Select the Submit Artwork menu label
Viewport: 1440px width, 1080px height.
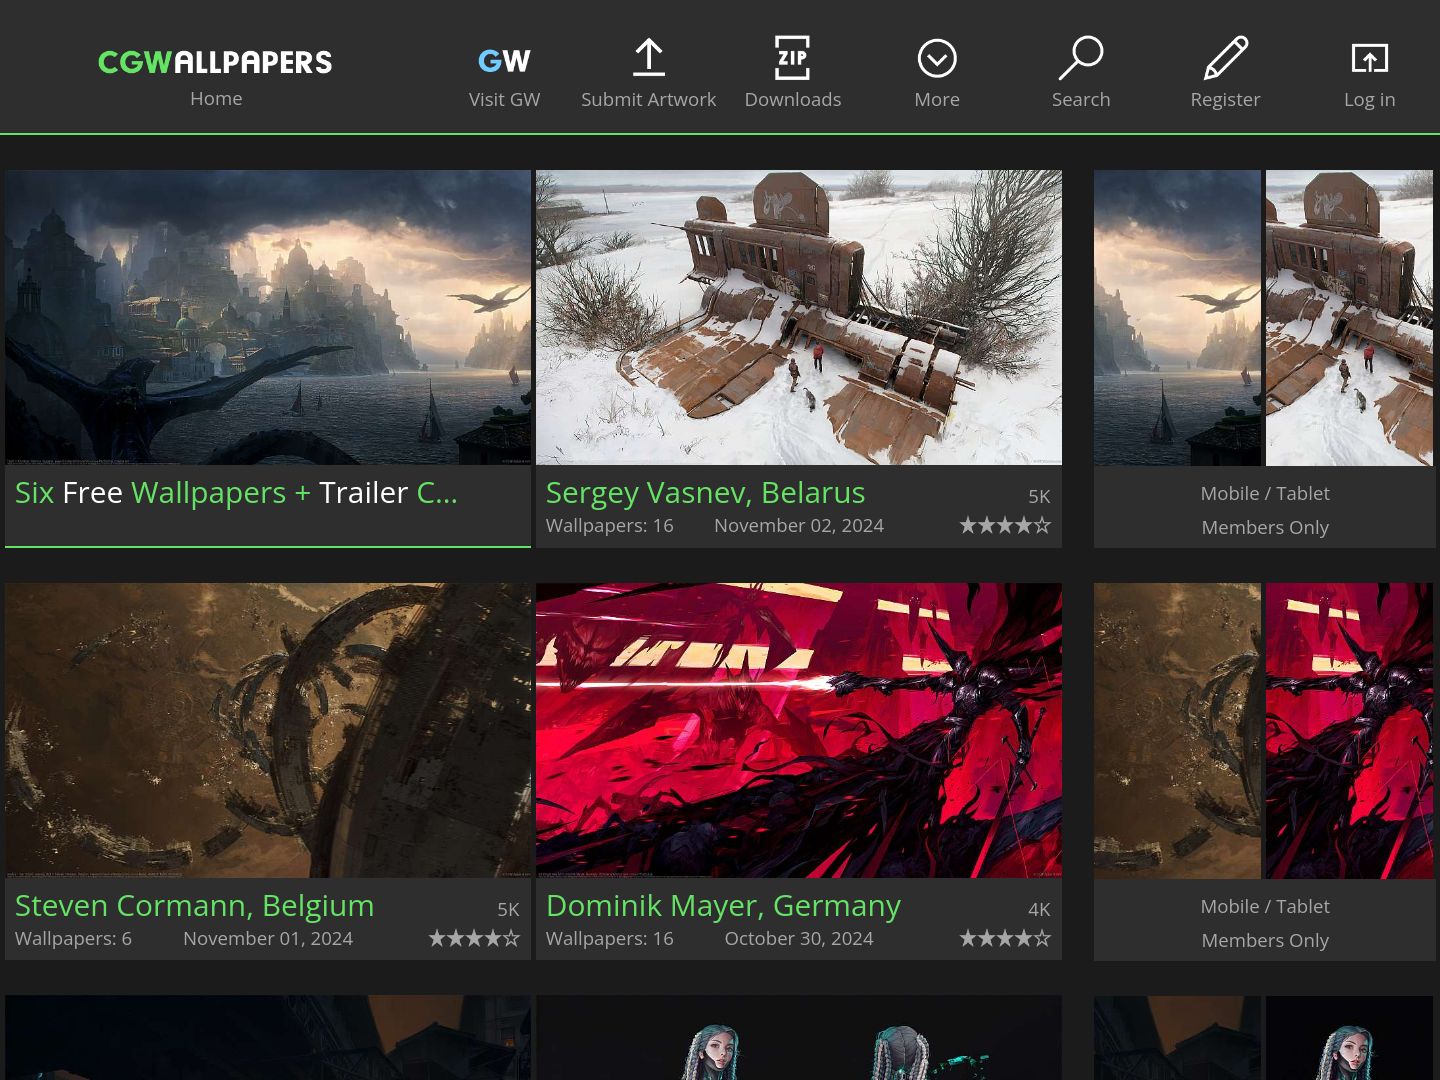tap(649, 99)
